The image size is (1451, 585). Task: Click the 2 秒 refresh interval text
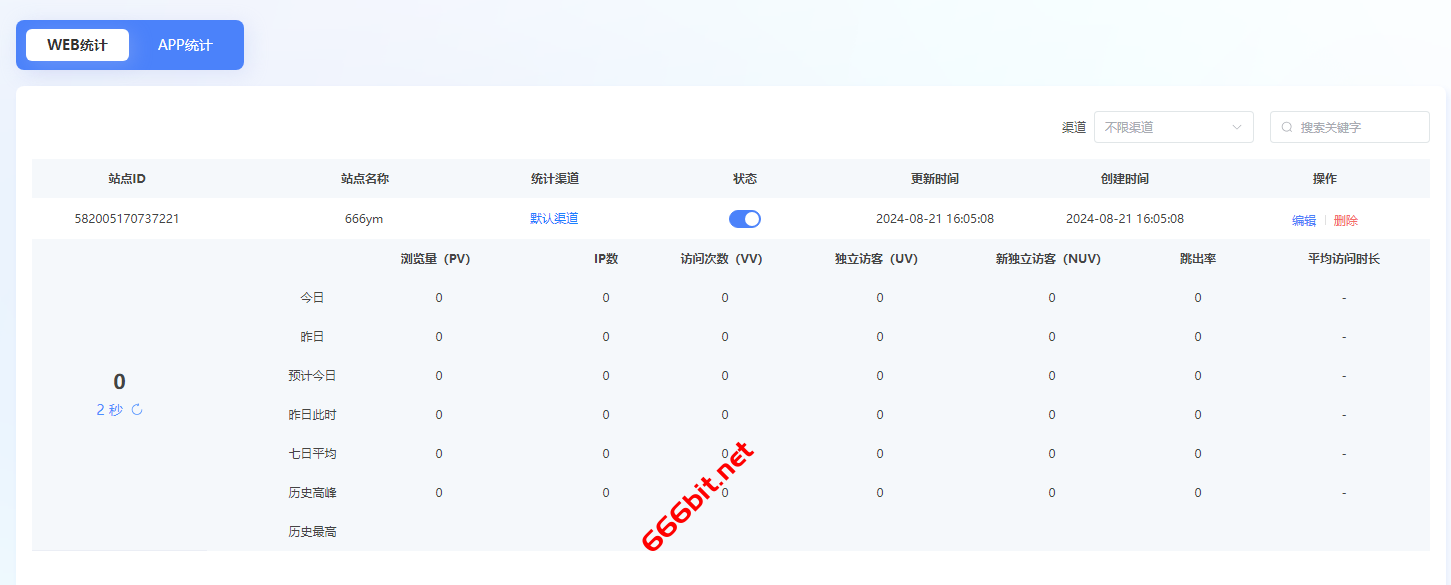pyautogui.click(x=109, y=410)
